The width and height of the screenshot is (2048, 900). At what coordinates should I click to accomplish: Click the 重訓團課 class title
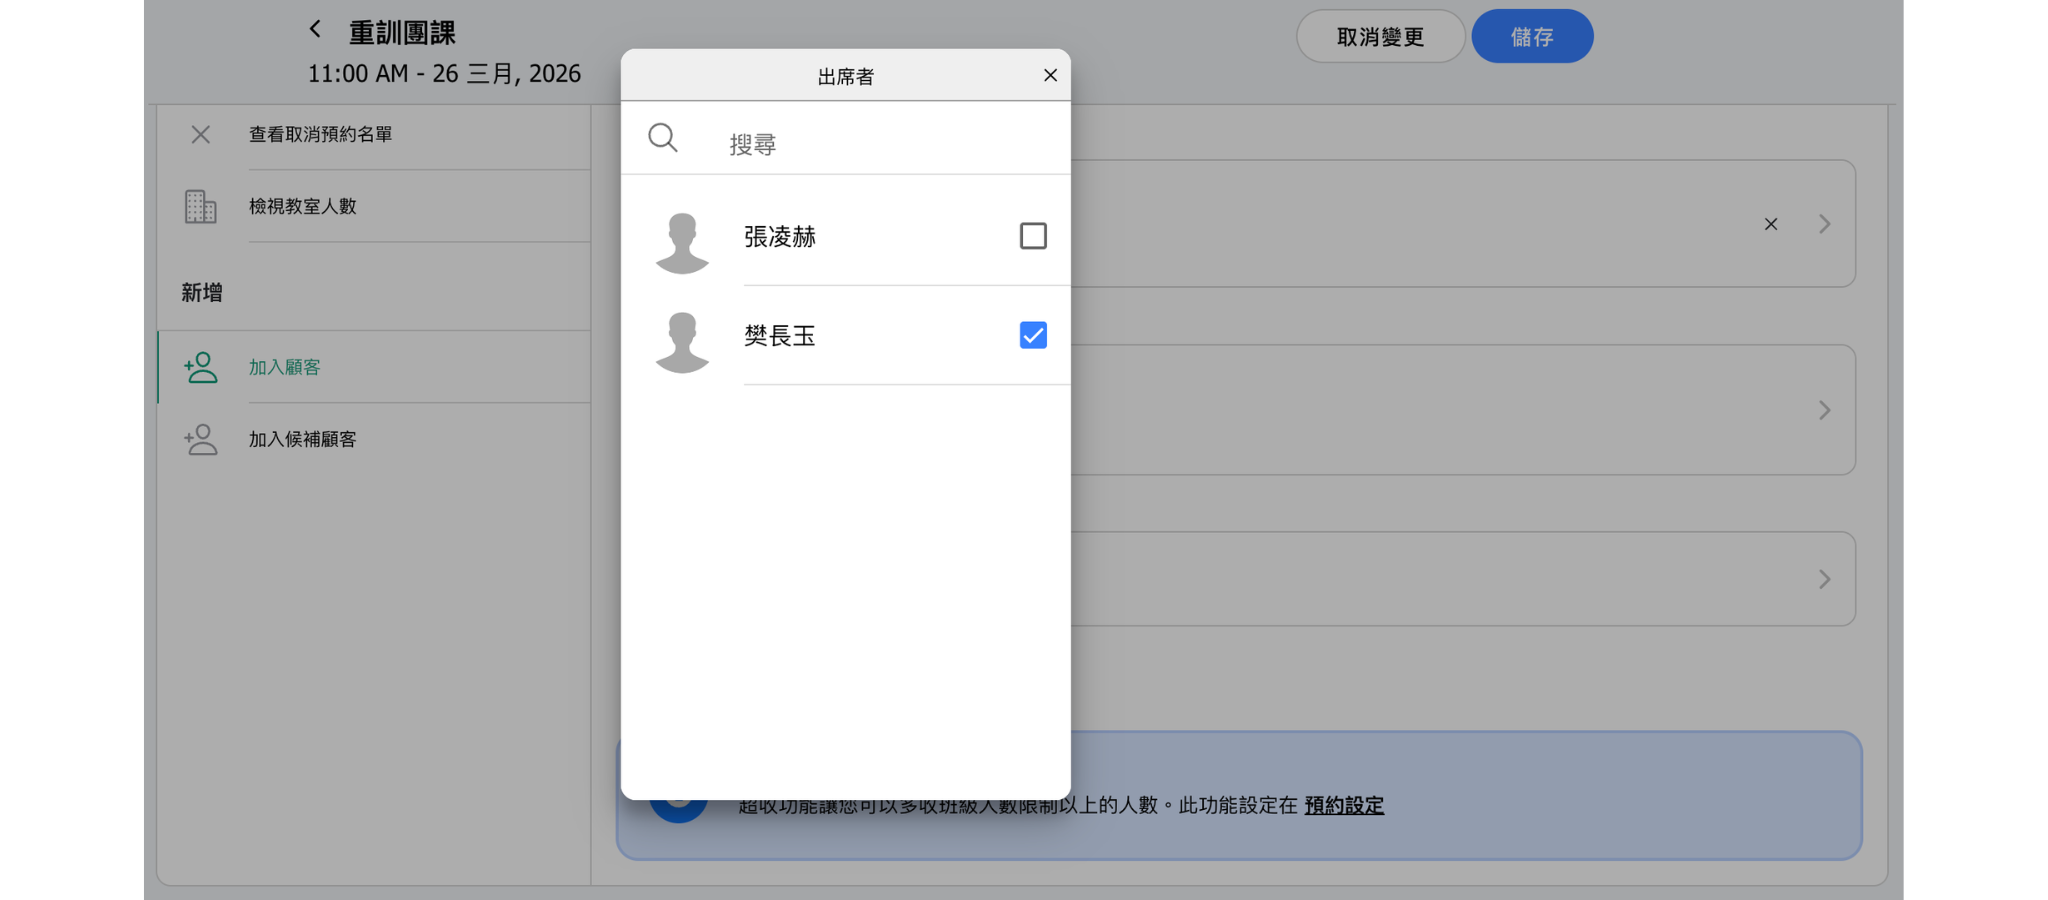(x=402, y=33)
